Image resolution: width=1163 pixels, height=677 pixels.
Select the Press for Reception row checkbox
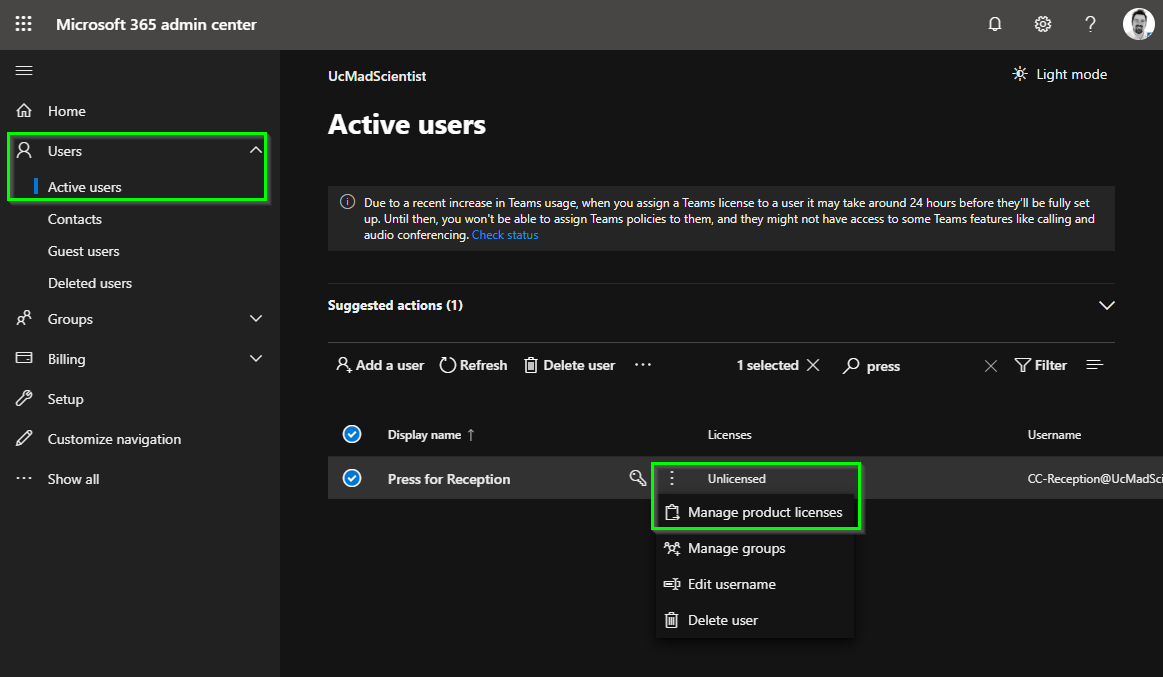tap(352, 478)
